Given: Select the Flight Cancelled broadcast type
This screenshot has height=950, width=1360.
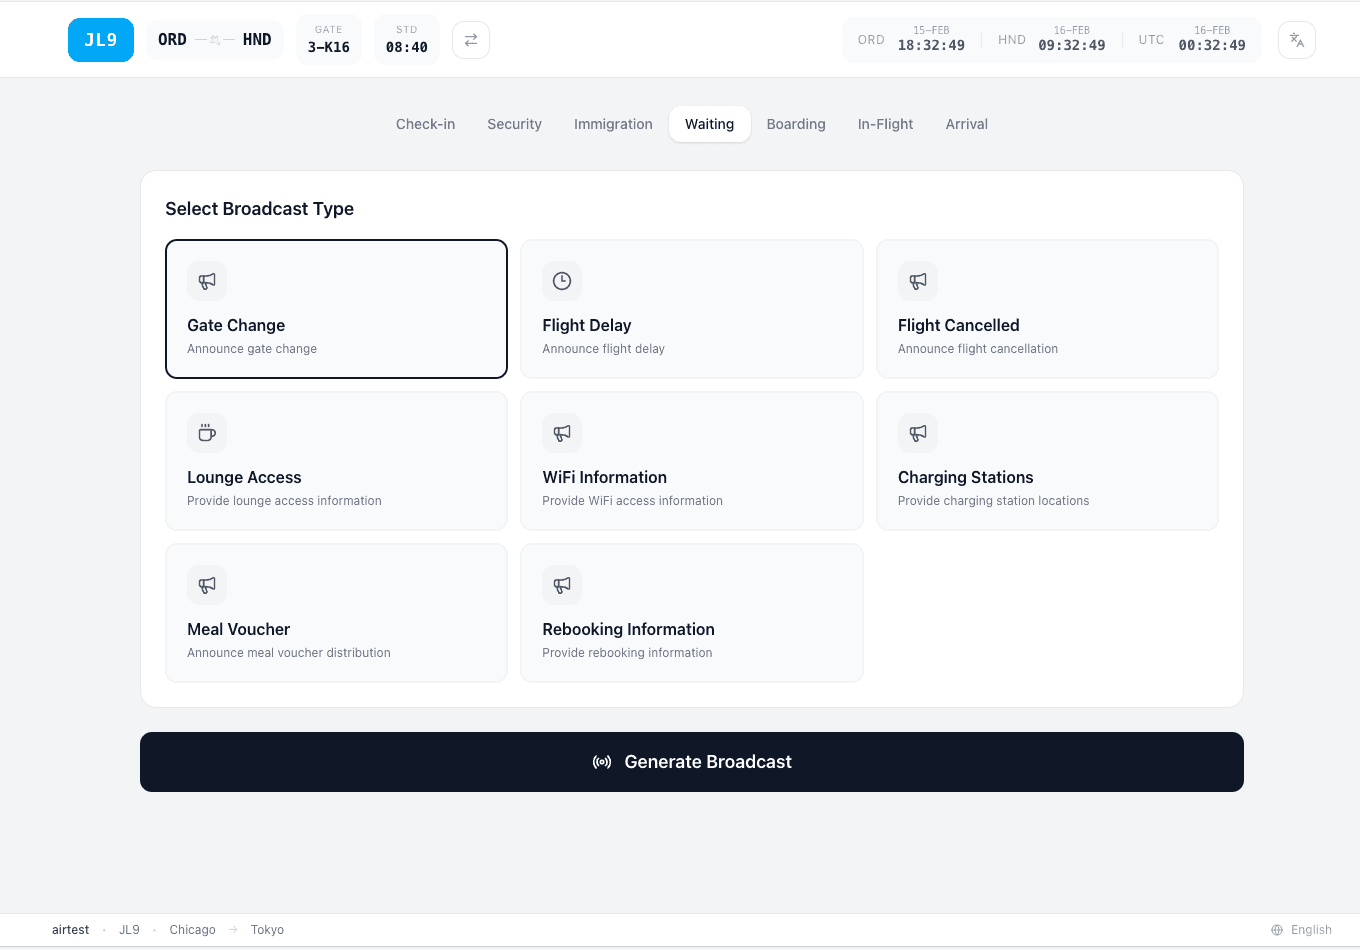Looking at the screenshot, I should 1047,309.
